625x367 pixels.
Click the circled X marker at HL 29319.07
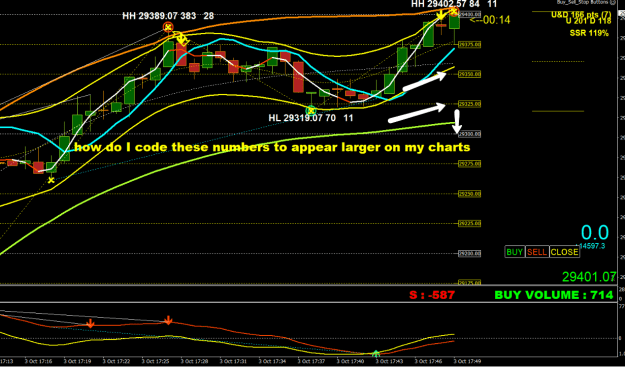311,110
